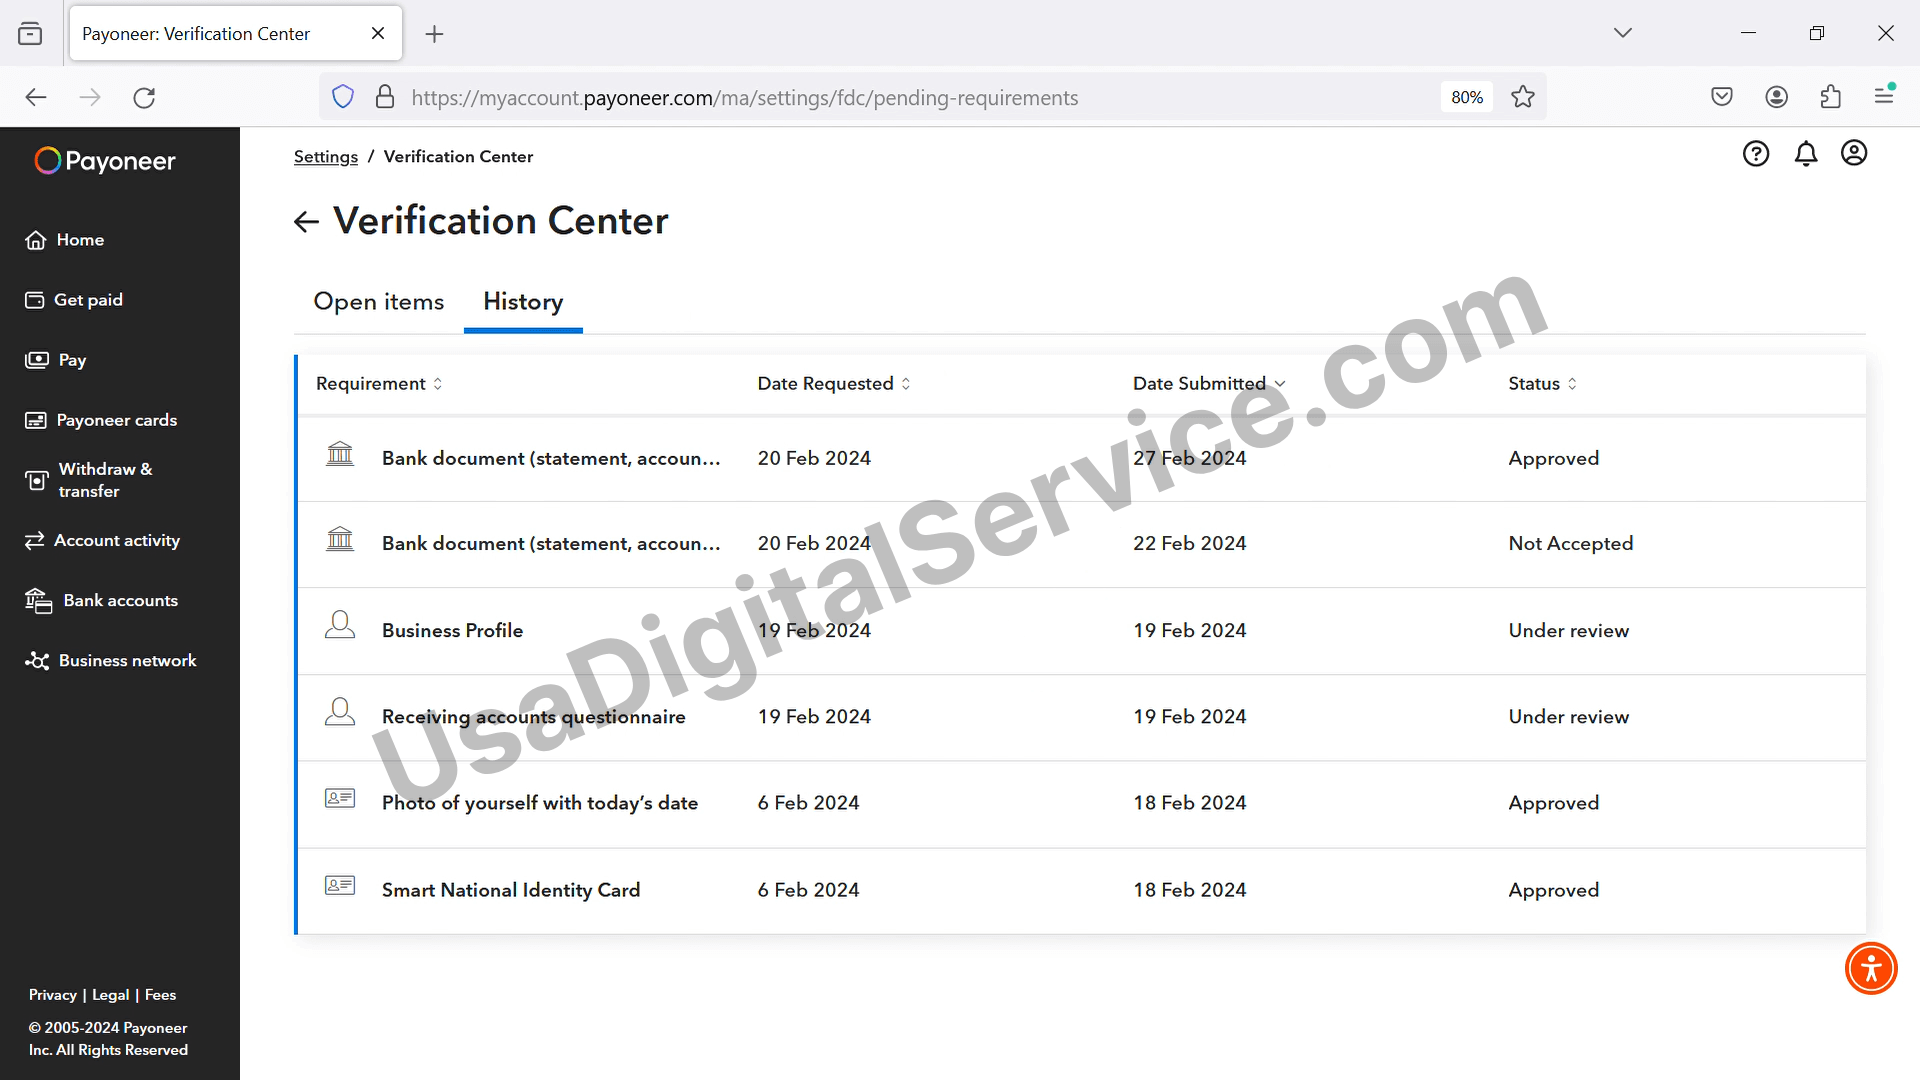Open the Privacy link
Screen dimensions: 1920x1080
[x=53, y=995]
